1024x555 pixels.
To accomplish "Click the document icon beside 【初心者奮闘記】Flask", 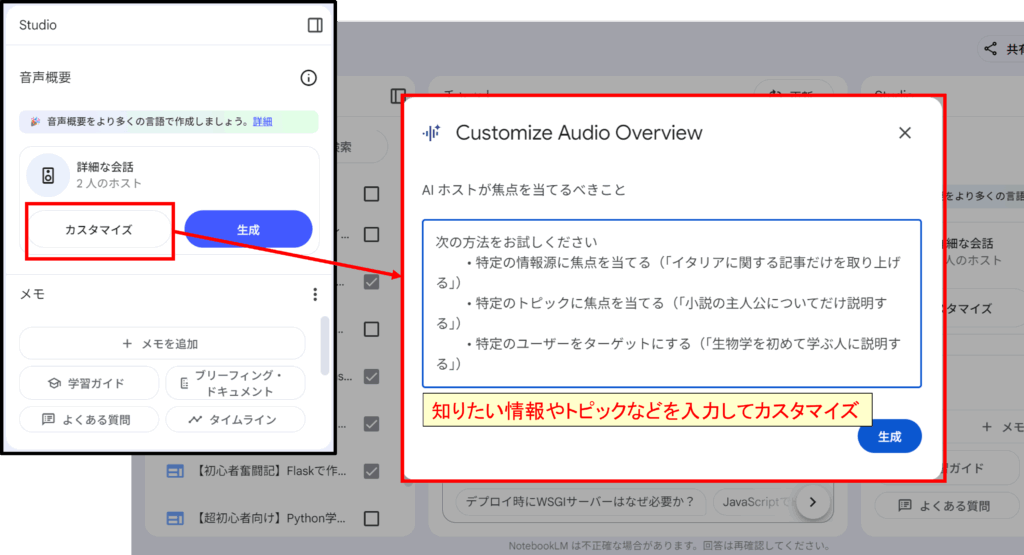I will click(x=175, y=471).
